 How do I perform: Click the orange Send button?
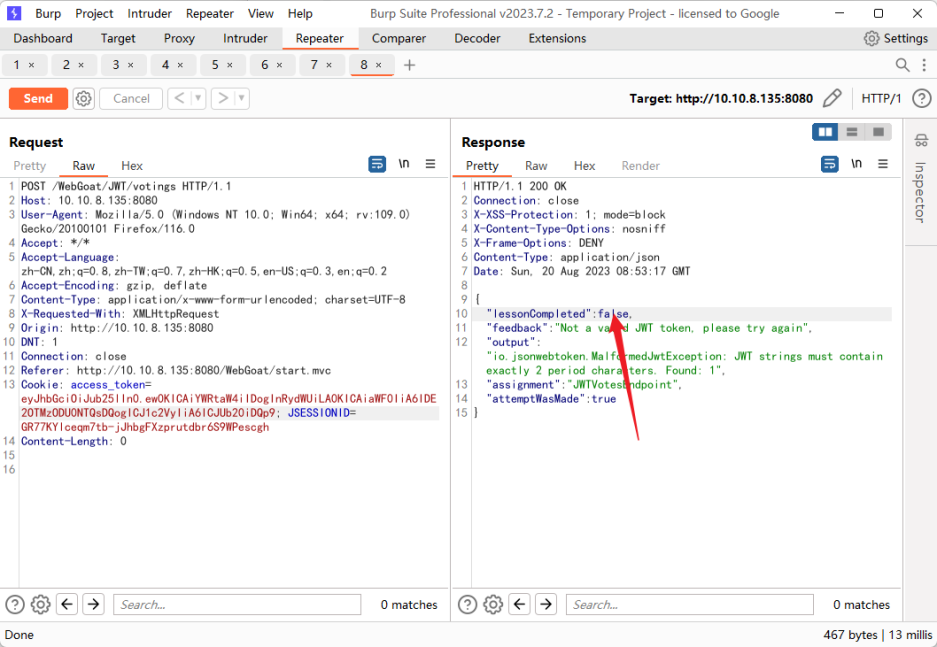click(38, 99)
